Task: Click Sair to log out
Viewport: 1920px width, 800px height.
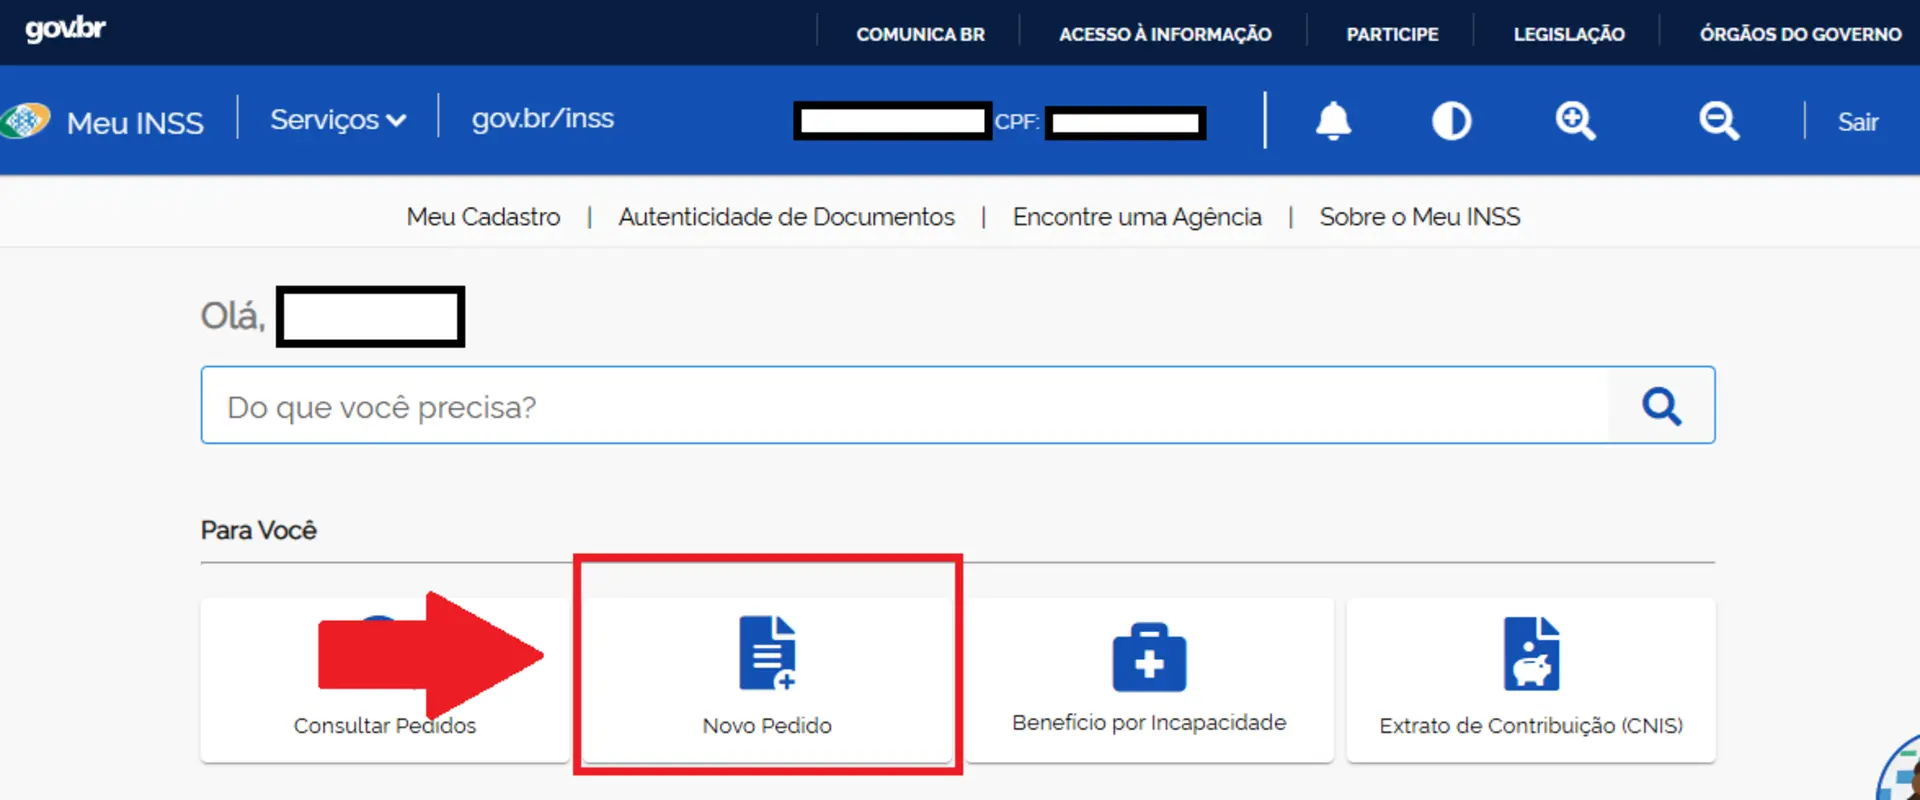Action: coord(1857,122)
